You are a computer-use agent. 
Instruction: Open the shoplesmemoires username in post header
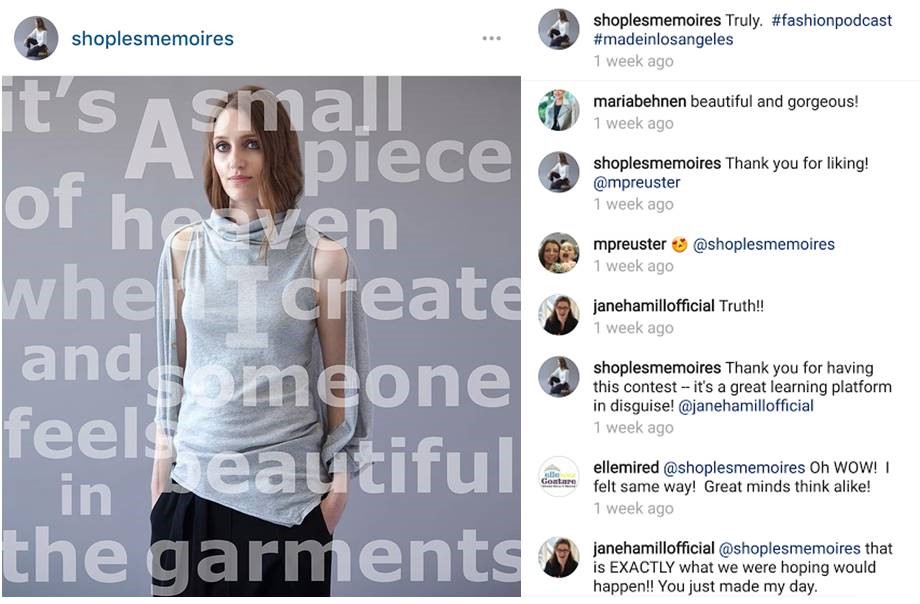tap(153, 39)
